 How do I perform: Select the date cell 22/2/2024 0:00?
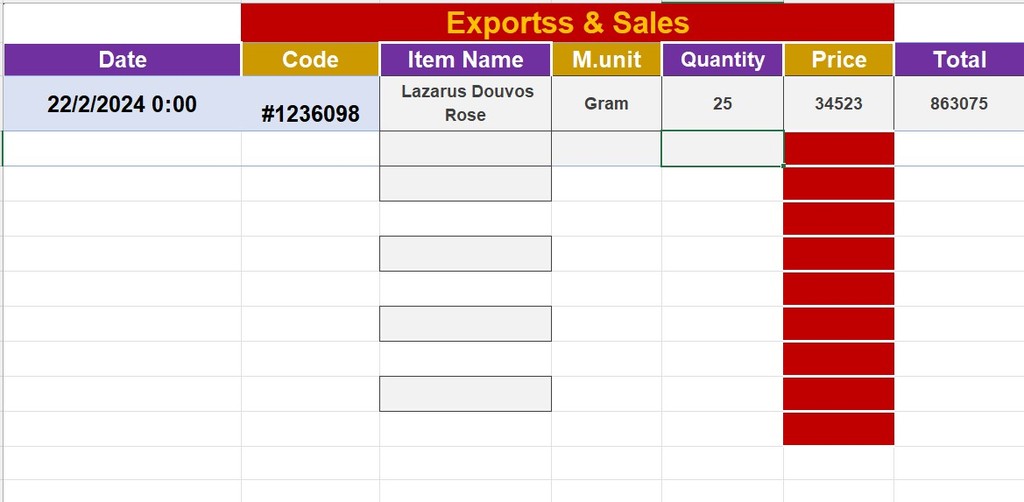coord(122,104)
